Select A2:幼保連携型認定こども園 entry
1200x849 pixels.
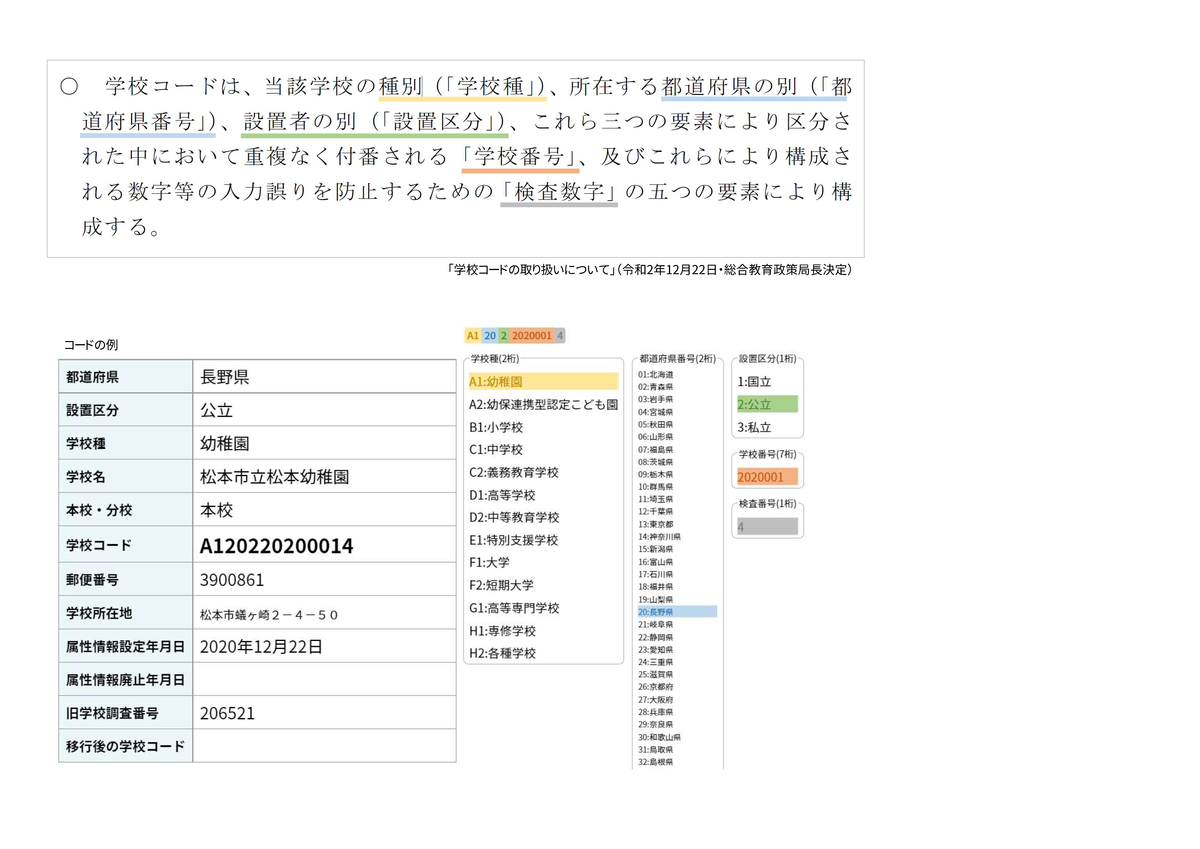tap(543, 404)
